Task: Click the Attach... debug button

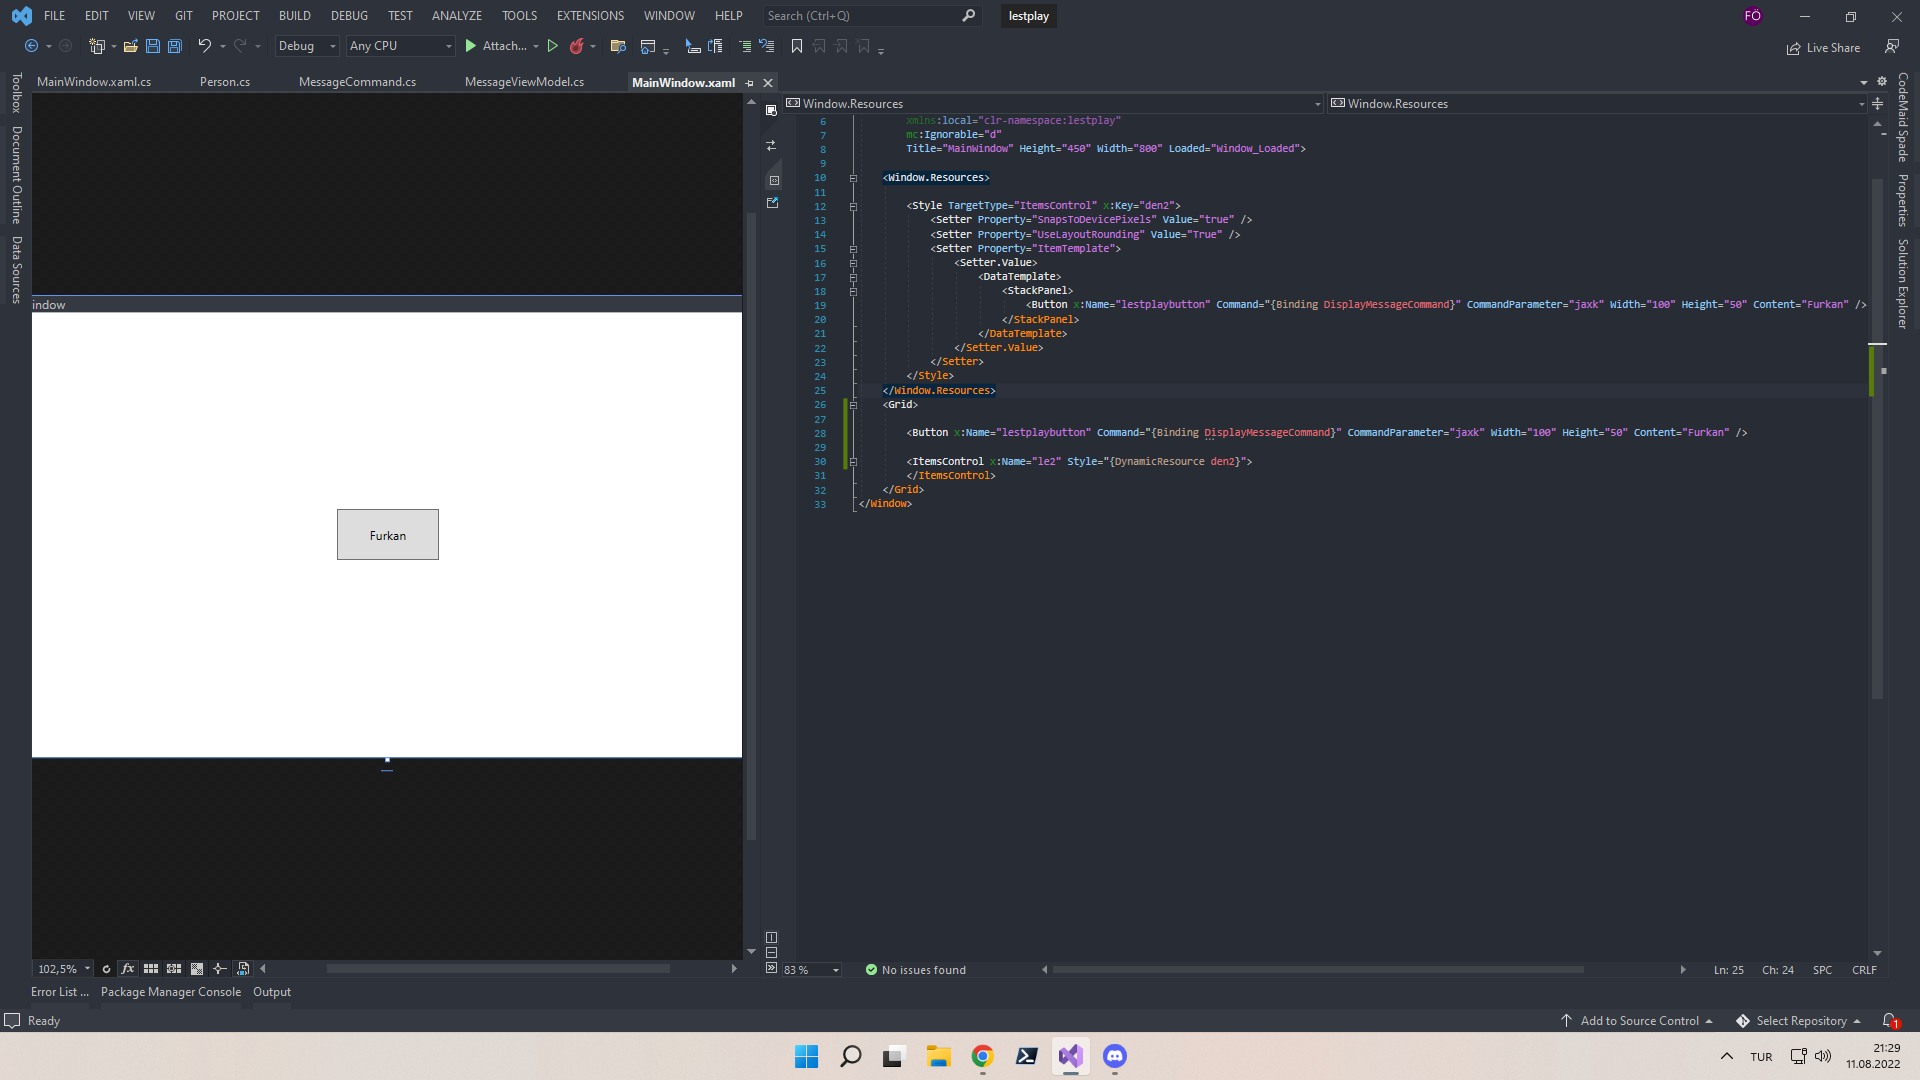Action: click(x=496, y=46)
